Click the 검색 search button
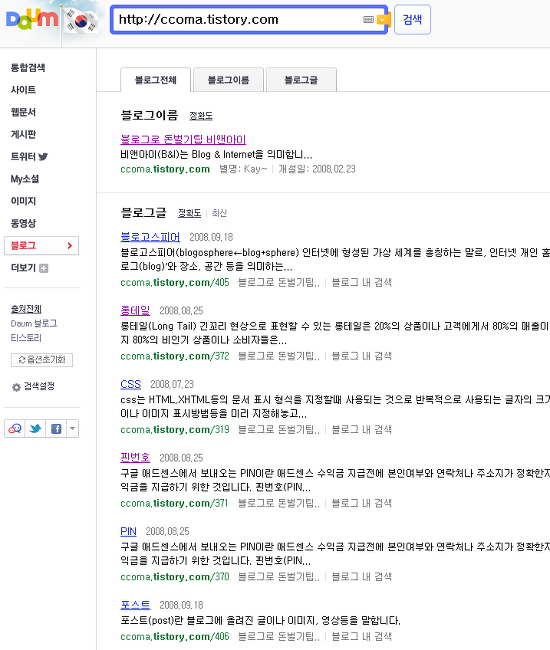550x650 pixels. (412, 19)
